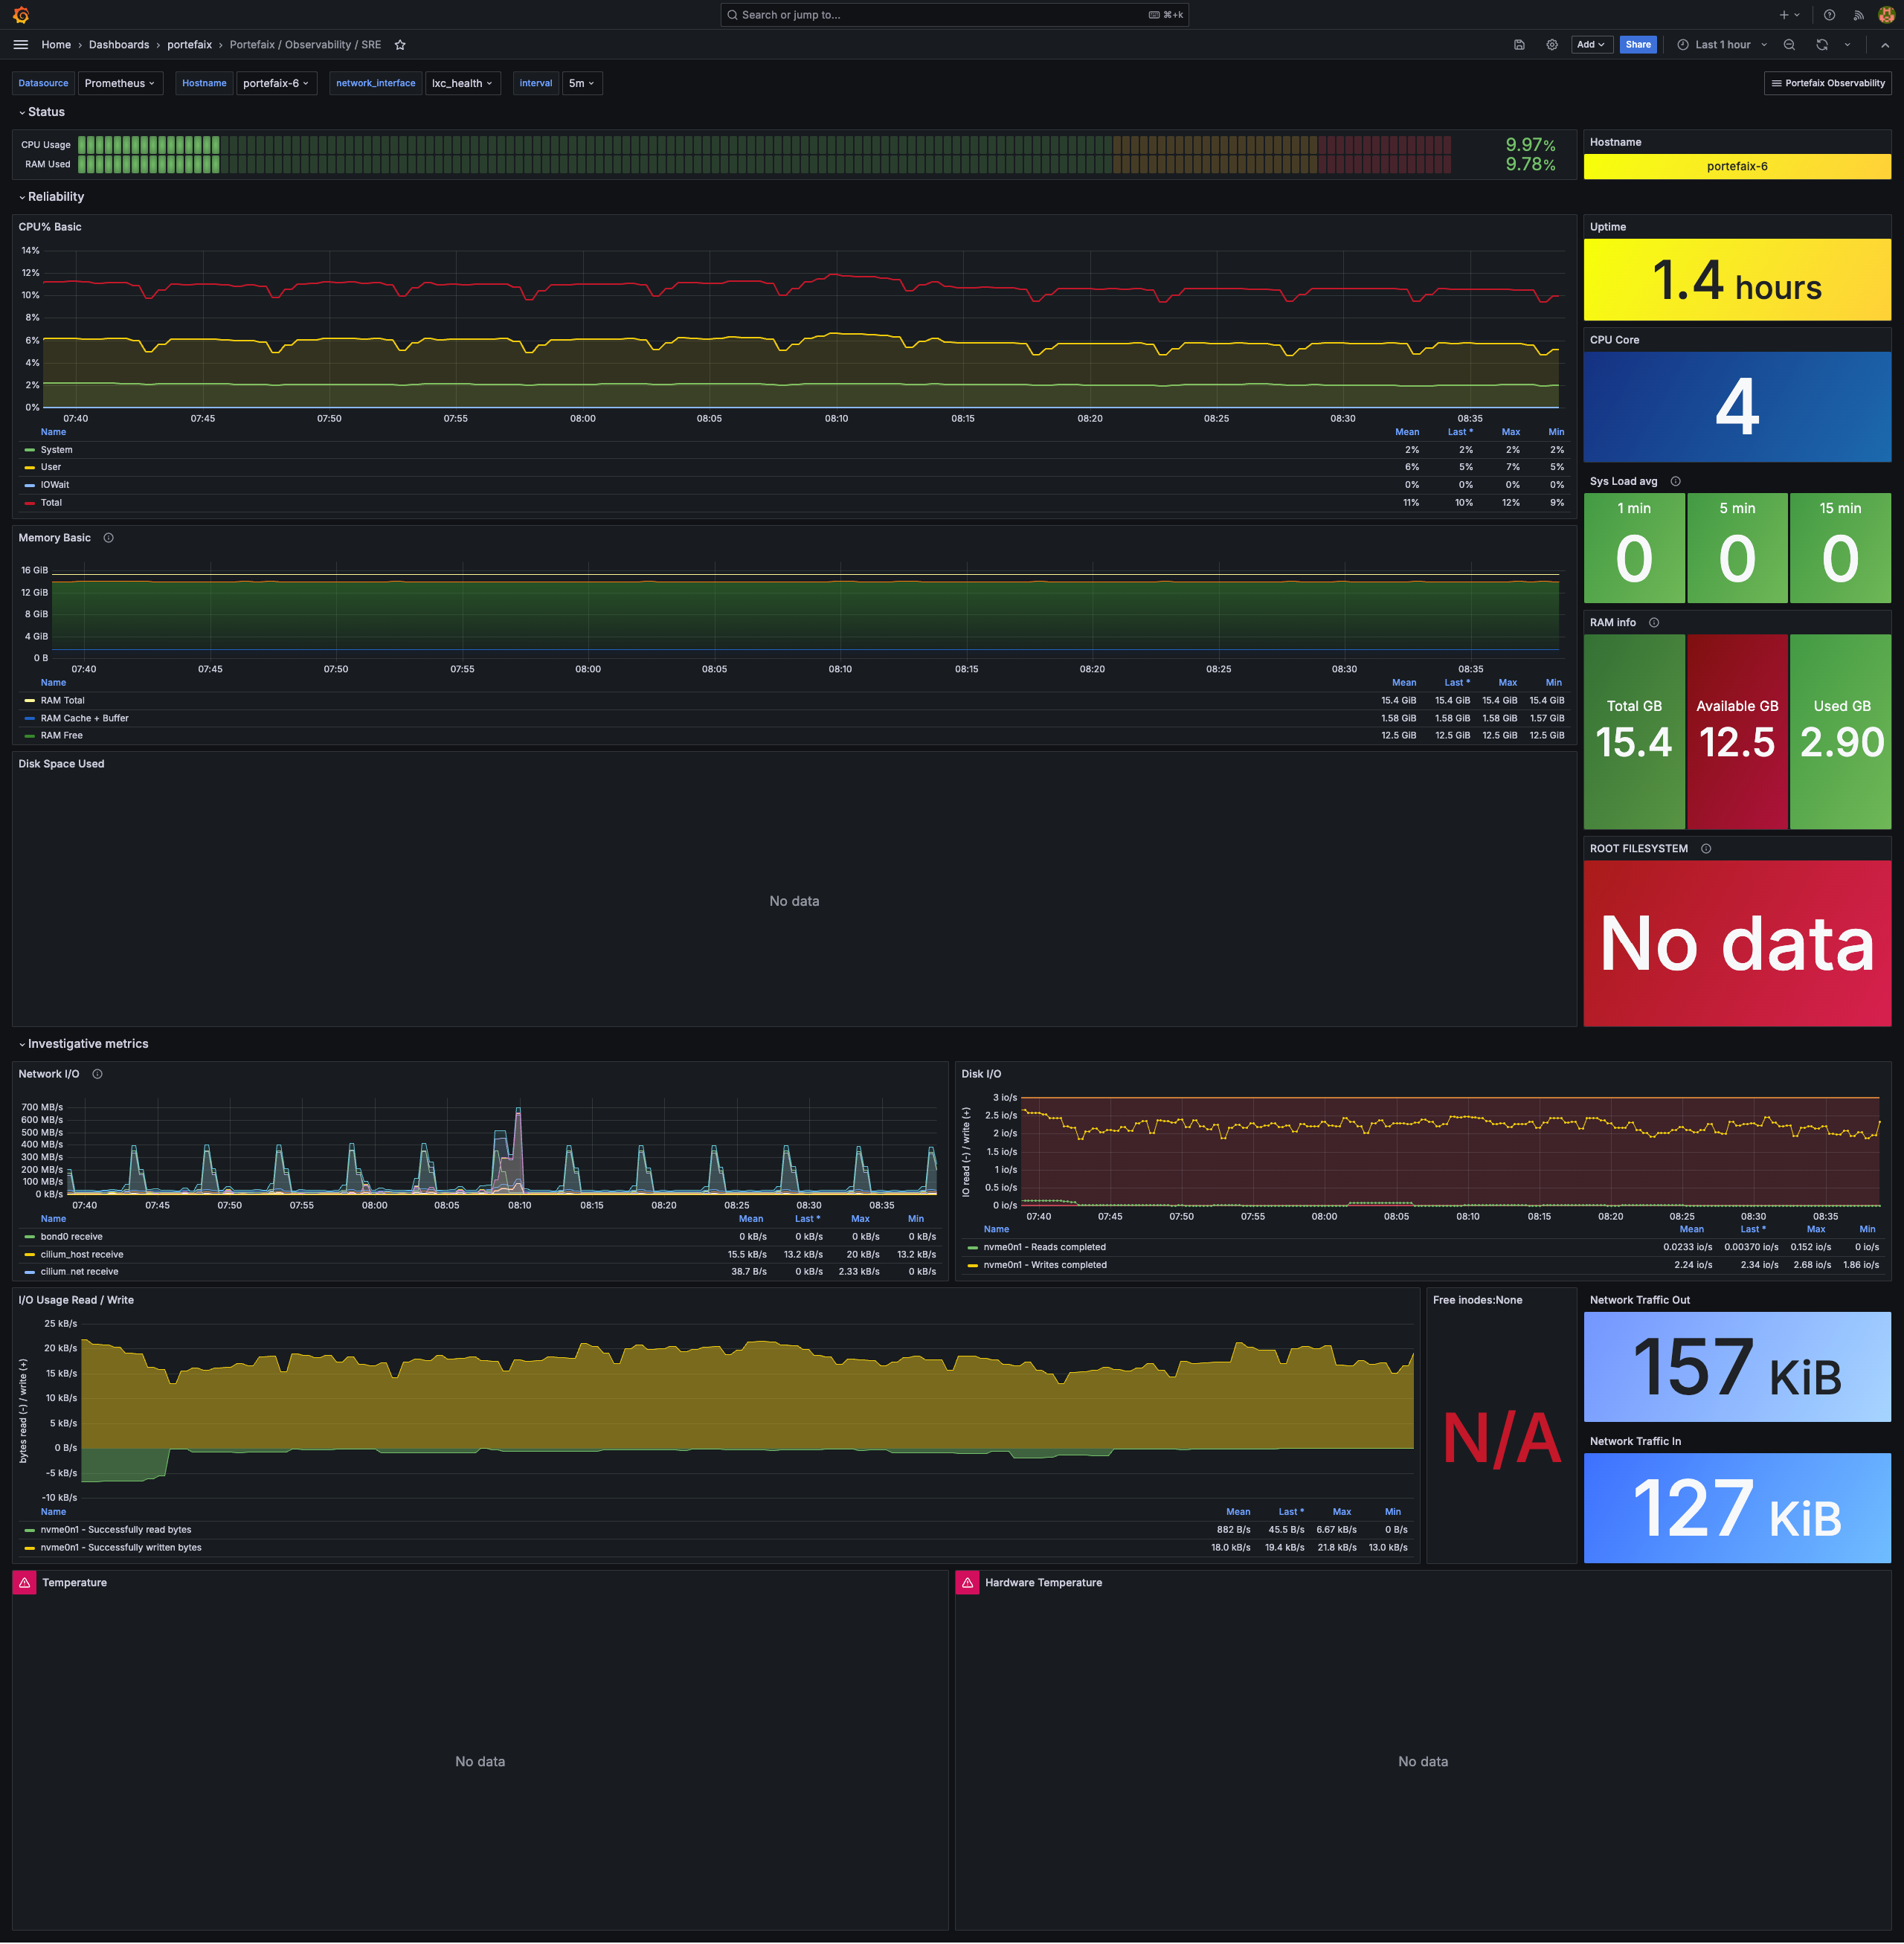Open the portefaix folder breadcrumb

point(189,45)
